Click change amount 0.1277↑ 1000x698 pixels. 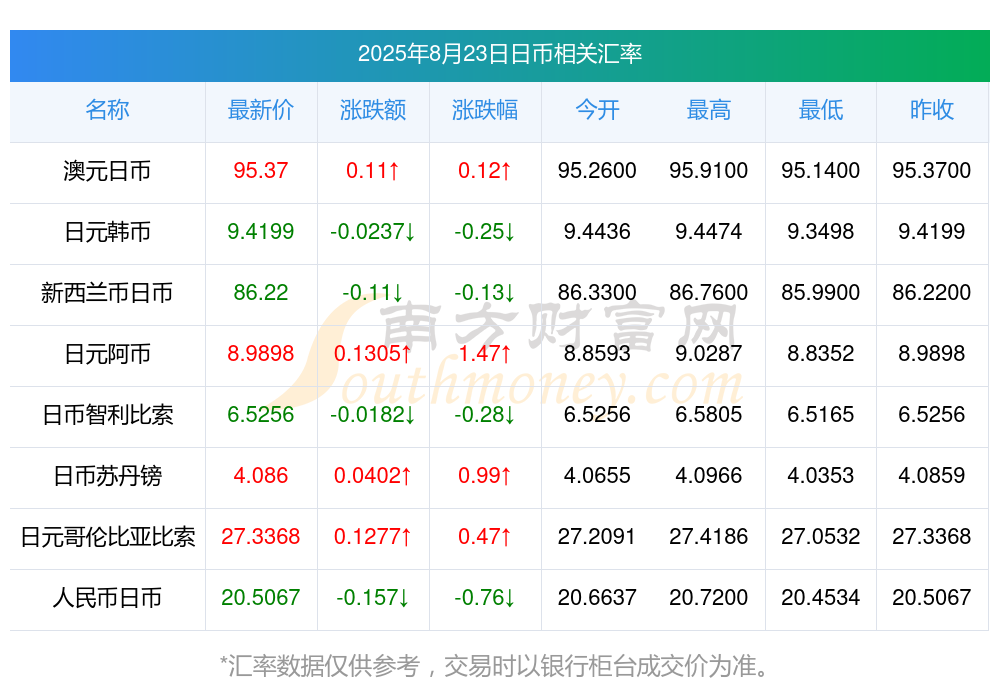click(373, 537)
